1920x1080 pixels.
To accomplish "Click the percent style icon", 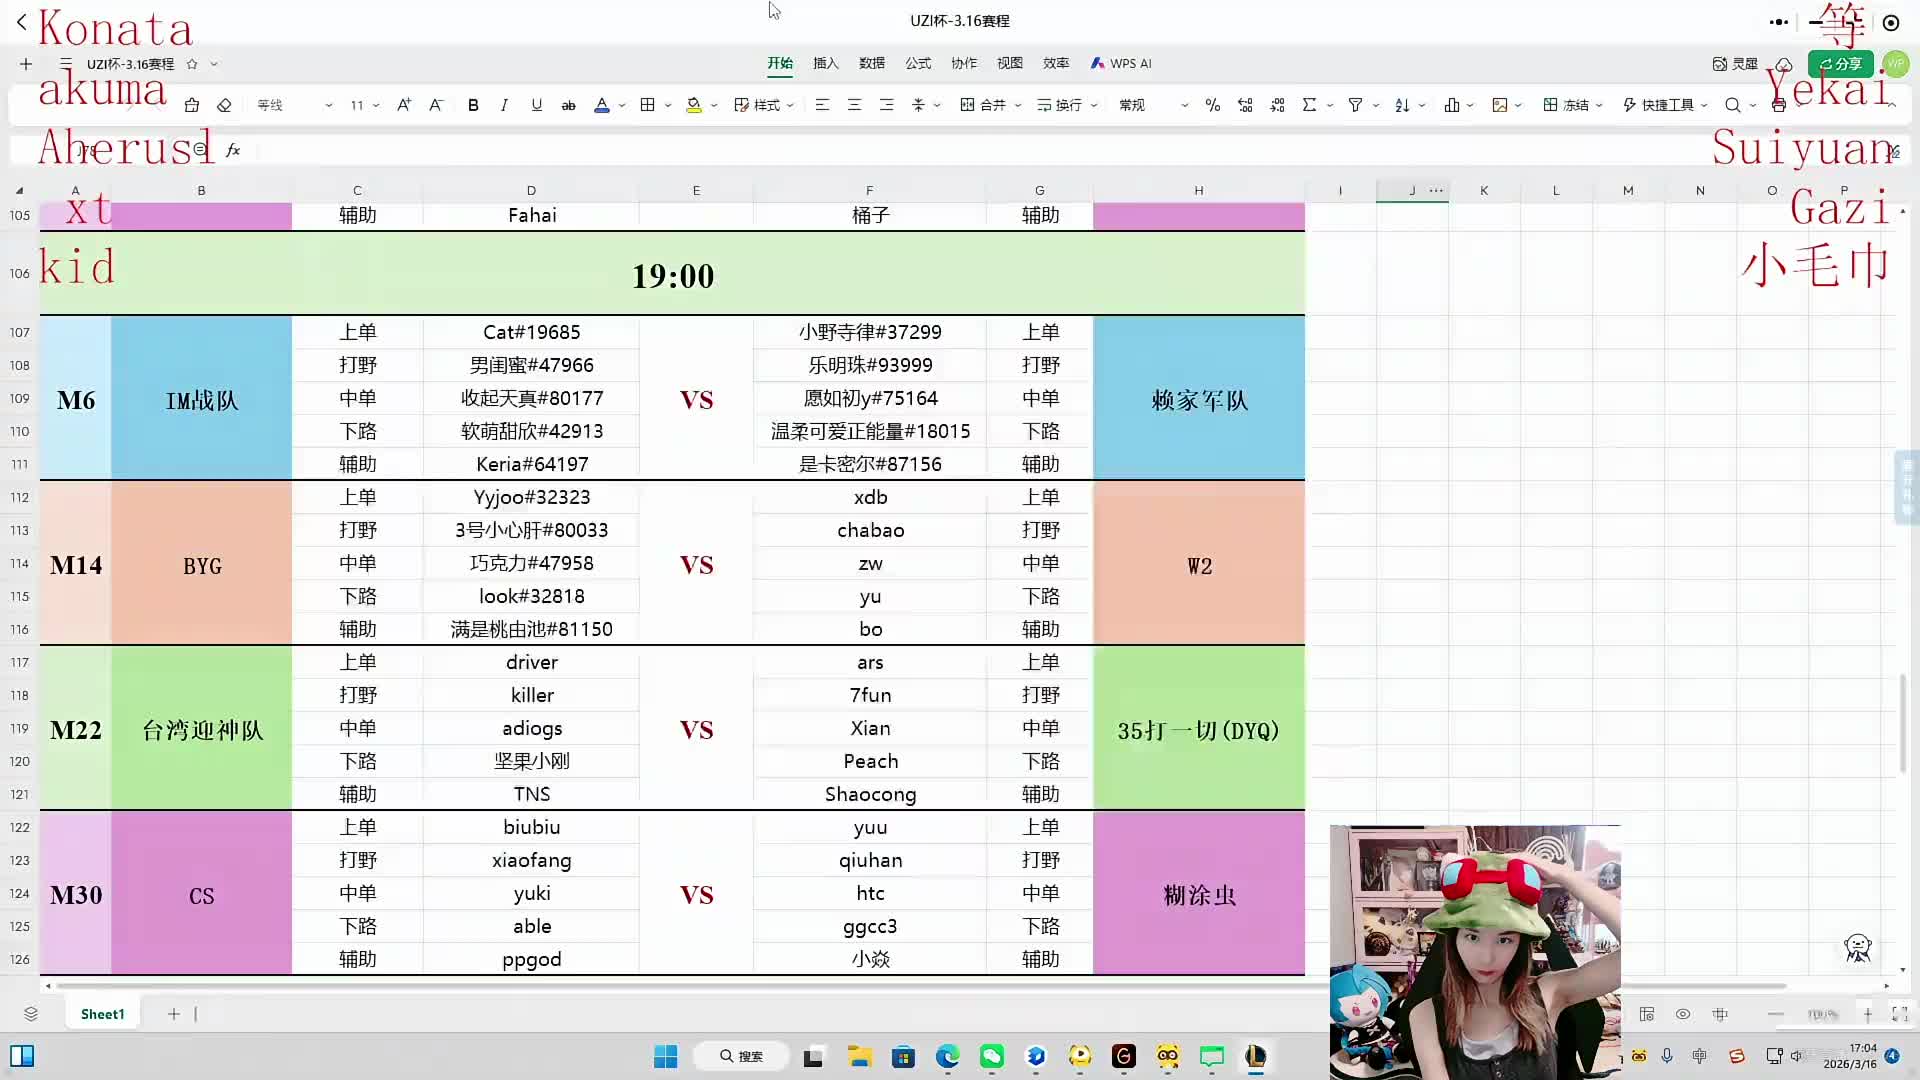I will (1212, 105).
